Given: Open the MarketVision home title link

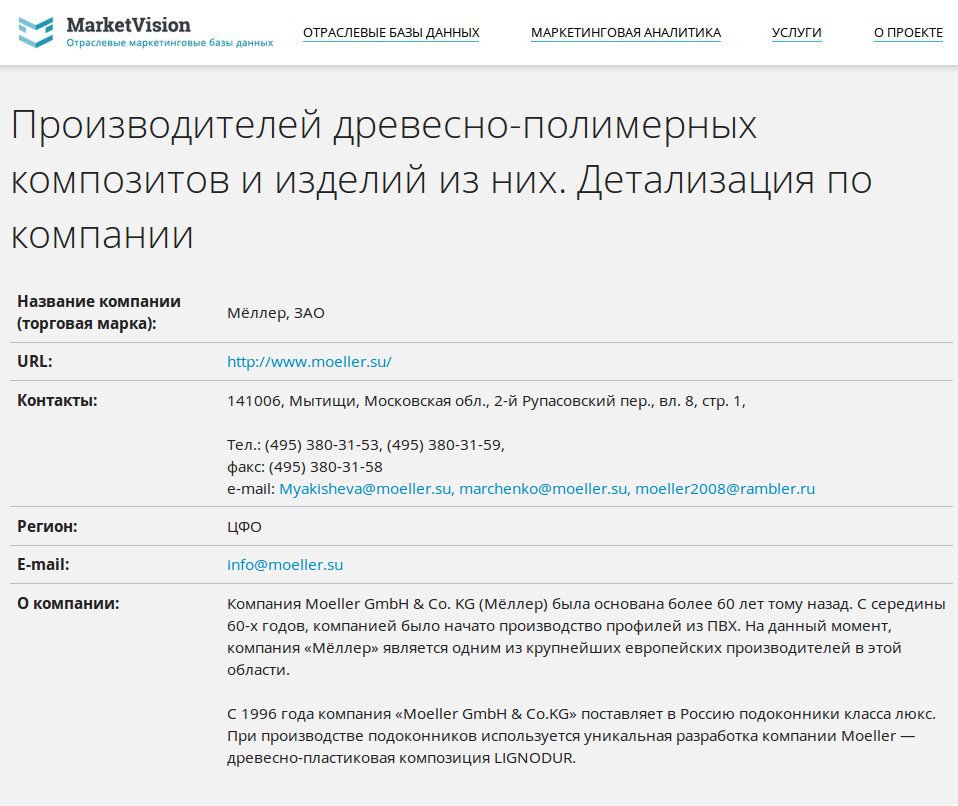Looking at the screenshot, I should pos(128,25).
